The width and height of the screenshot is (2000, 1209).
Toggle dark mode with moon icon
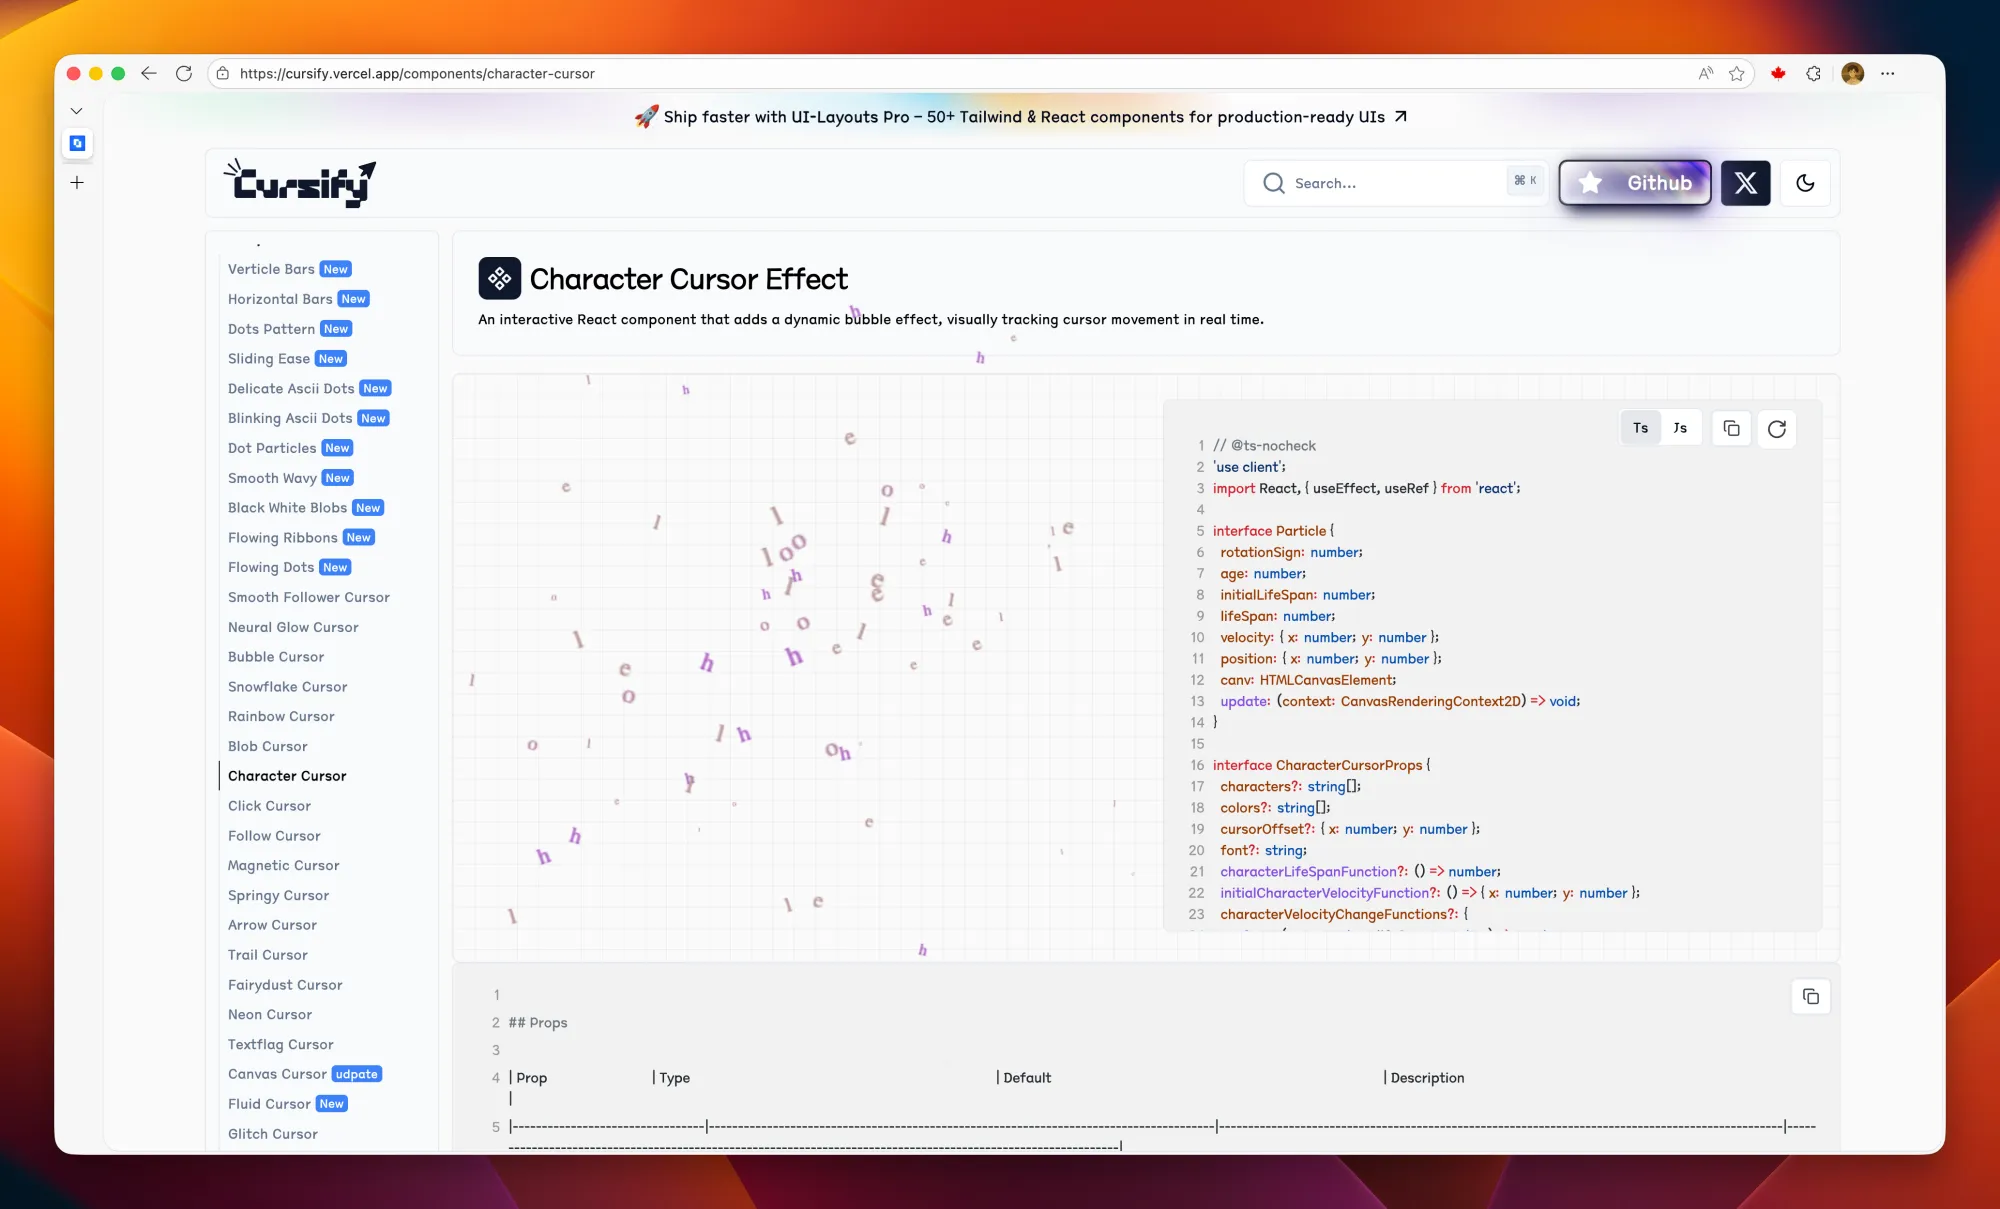(1805, 183)
